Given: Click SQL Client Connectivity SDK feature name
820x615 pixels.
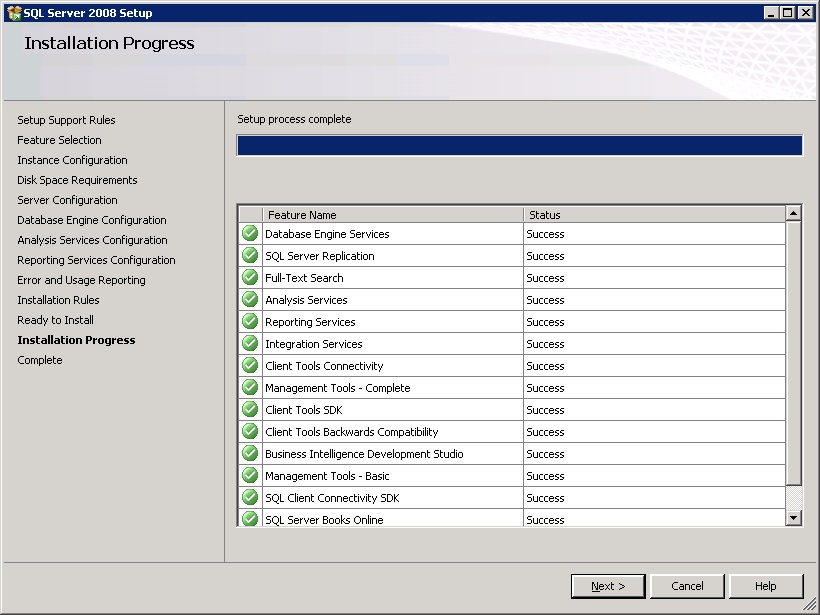Looking at the screenshot, I should coord(332,498).
